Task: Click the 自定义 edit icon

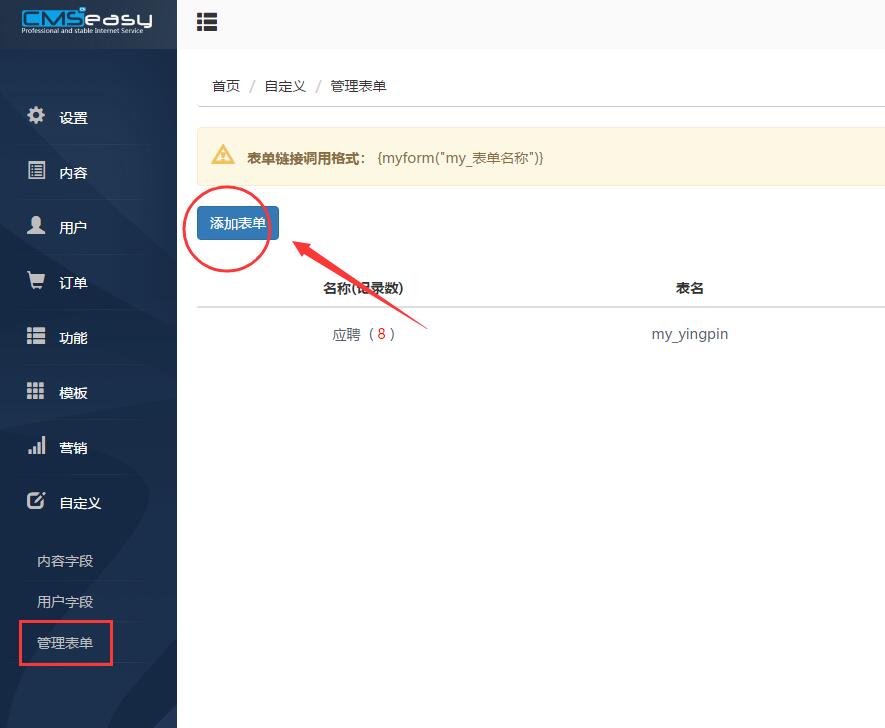Action: tap(36, 501)
